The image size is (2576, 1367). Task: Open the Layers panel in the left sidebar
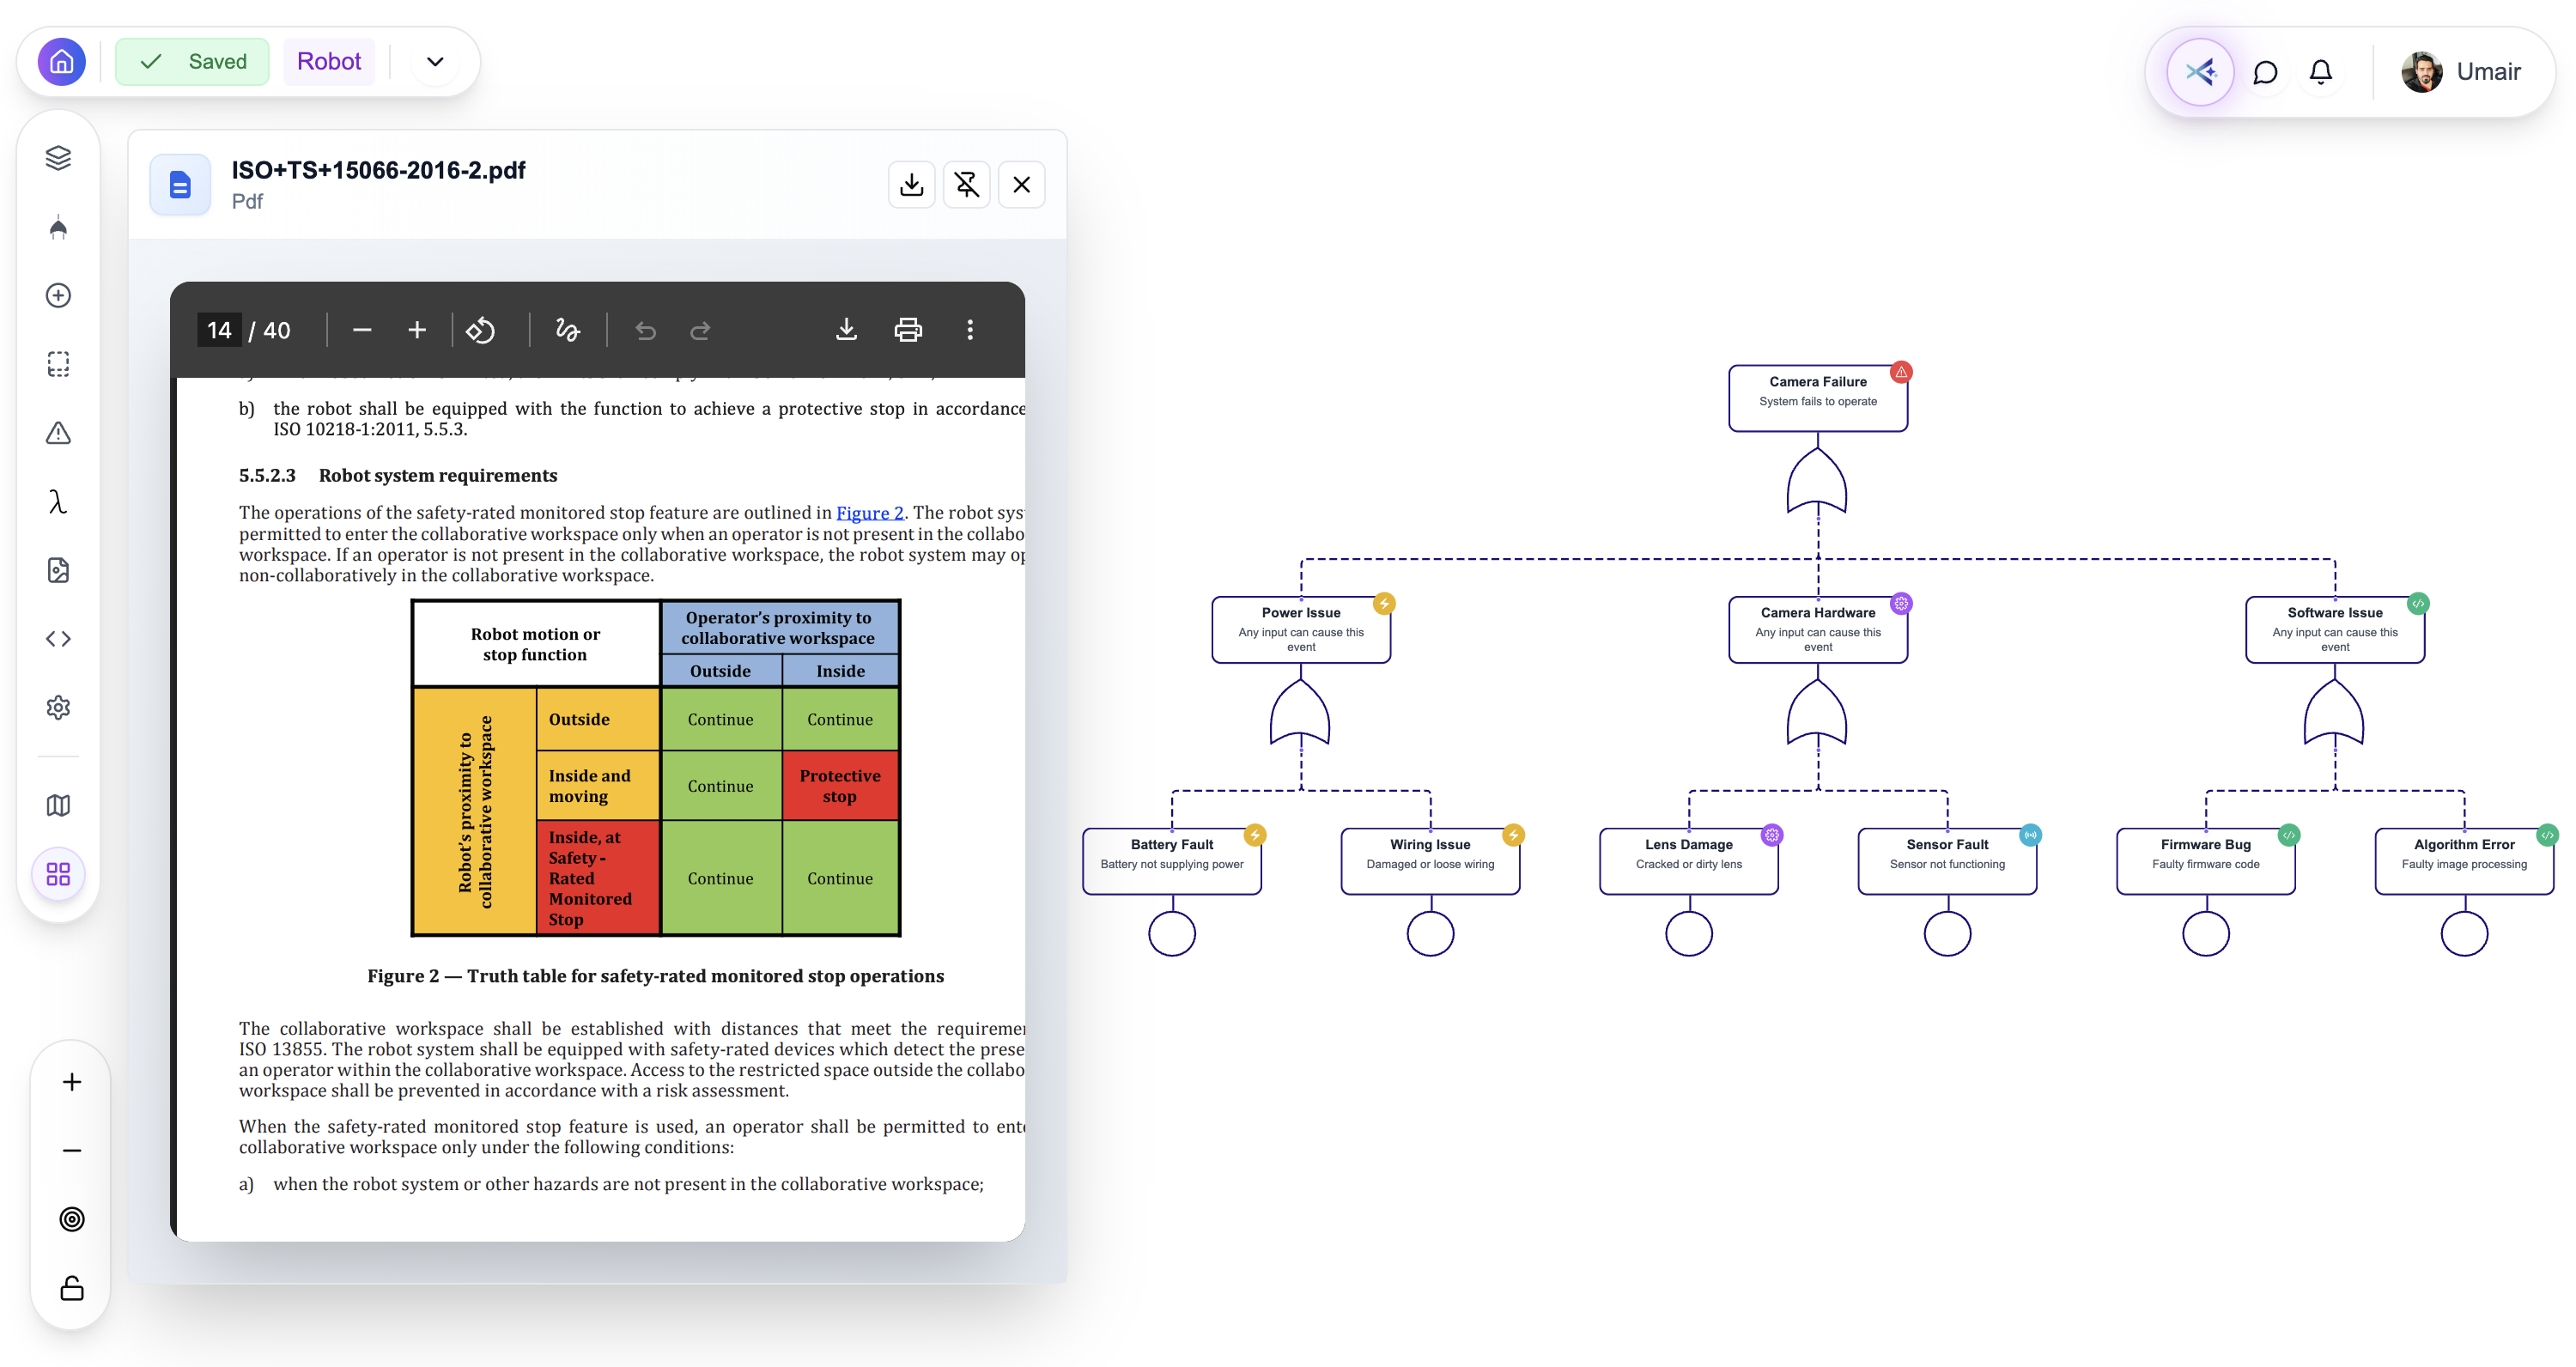click(x=58, y=157)
